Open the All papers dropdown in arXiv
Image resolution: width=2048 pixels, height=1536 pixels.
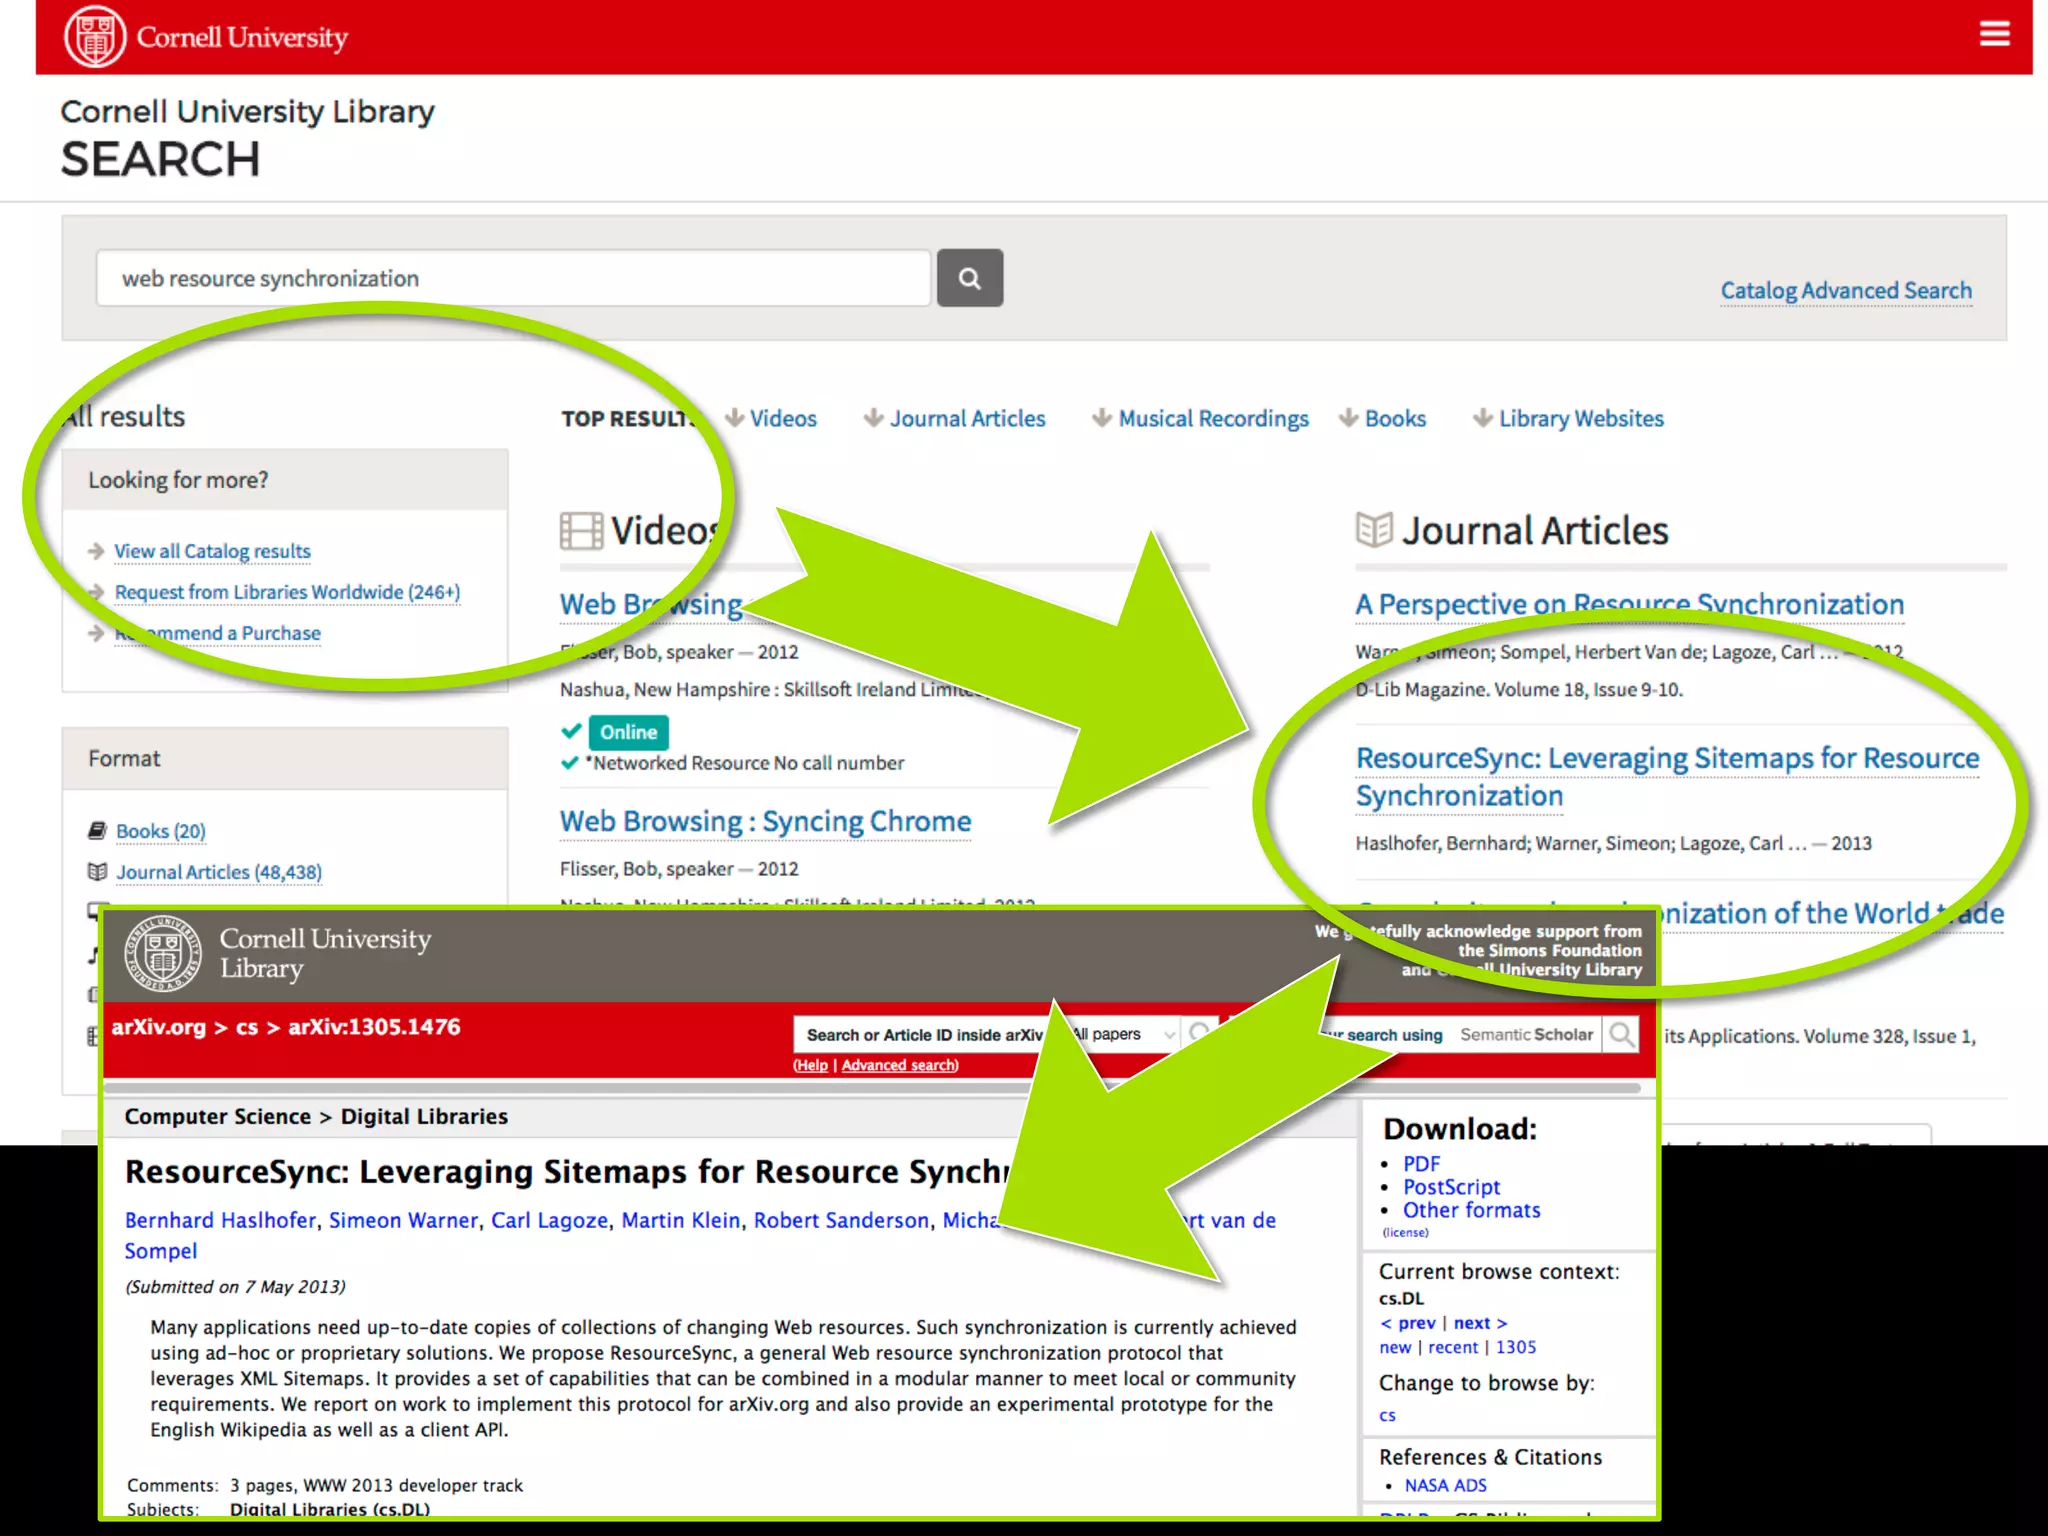click(1125, 1034)
